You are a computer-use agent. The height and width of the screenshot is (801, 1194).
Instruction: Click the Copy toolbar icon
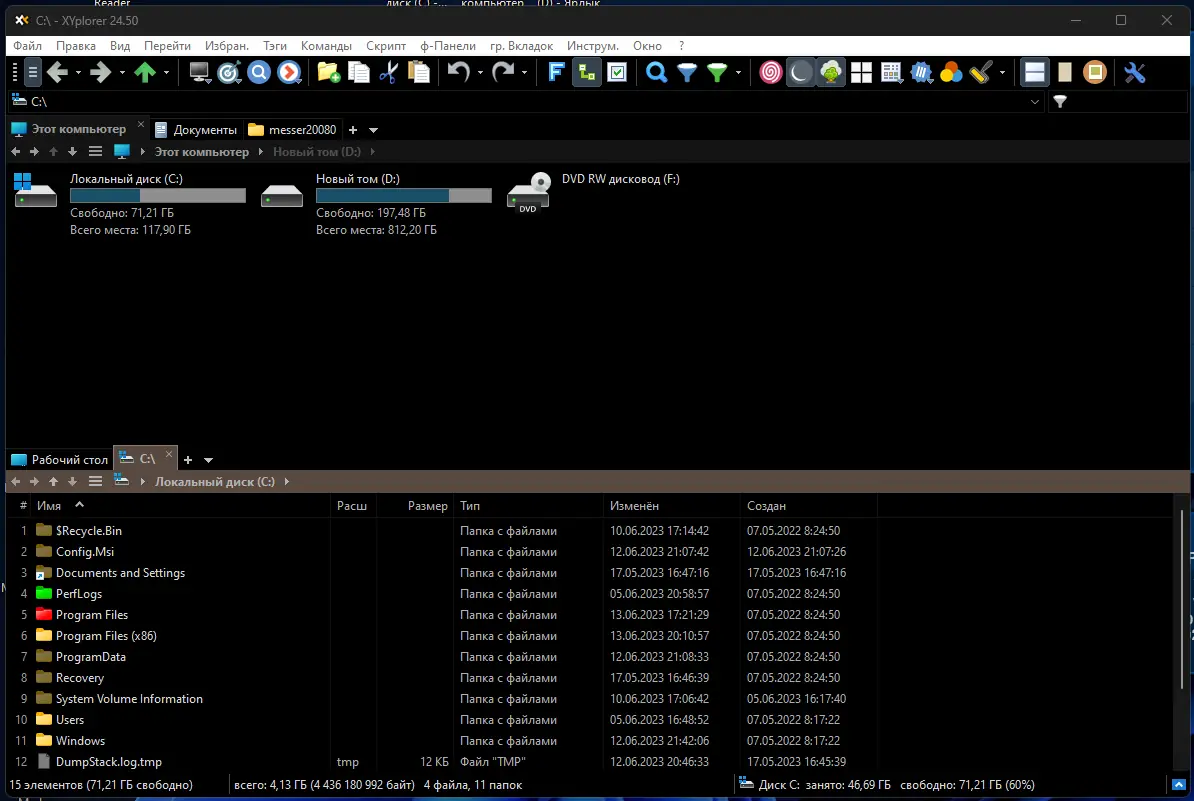(359, 73)
